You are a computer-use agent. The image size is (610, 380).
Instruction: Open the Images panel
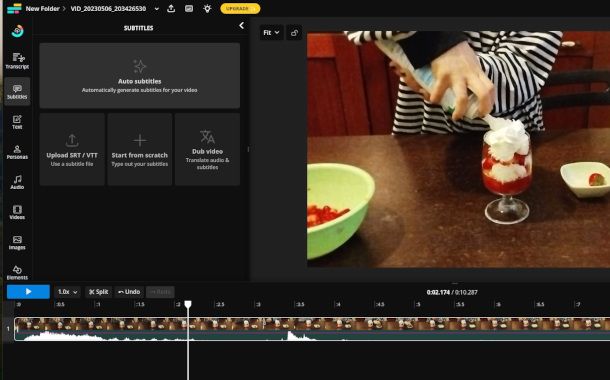17,242
